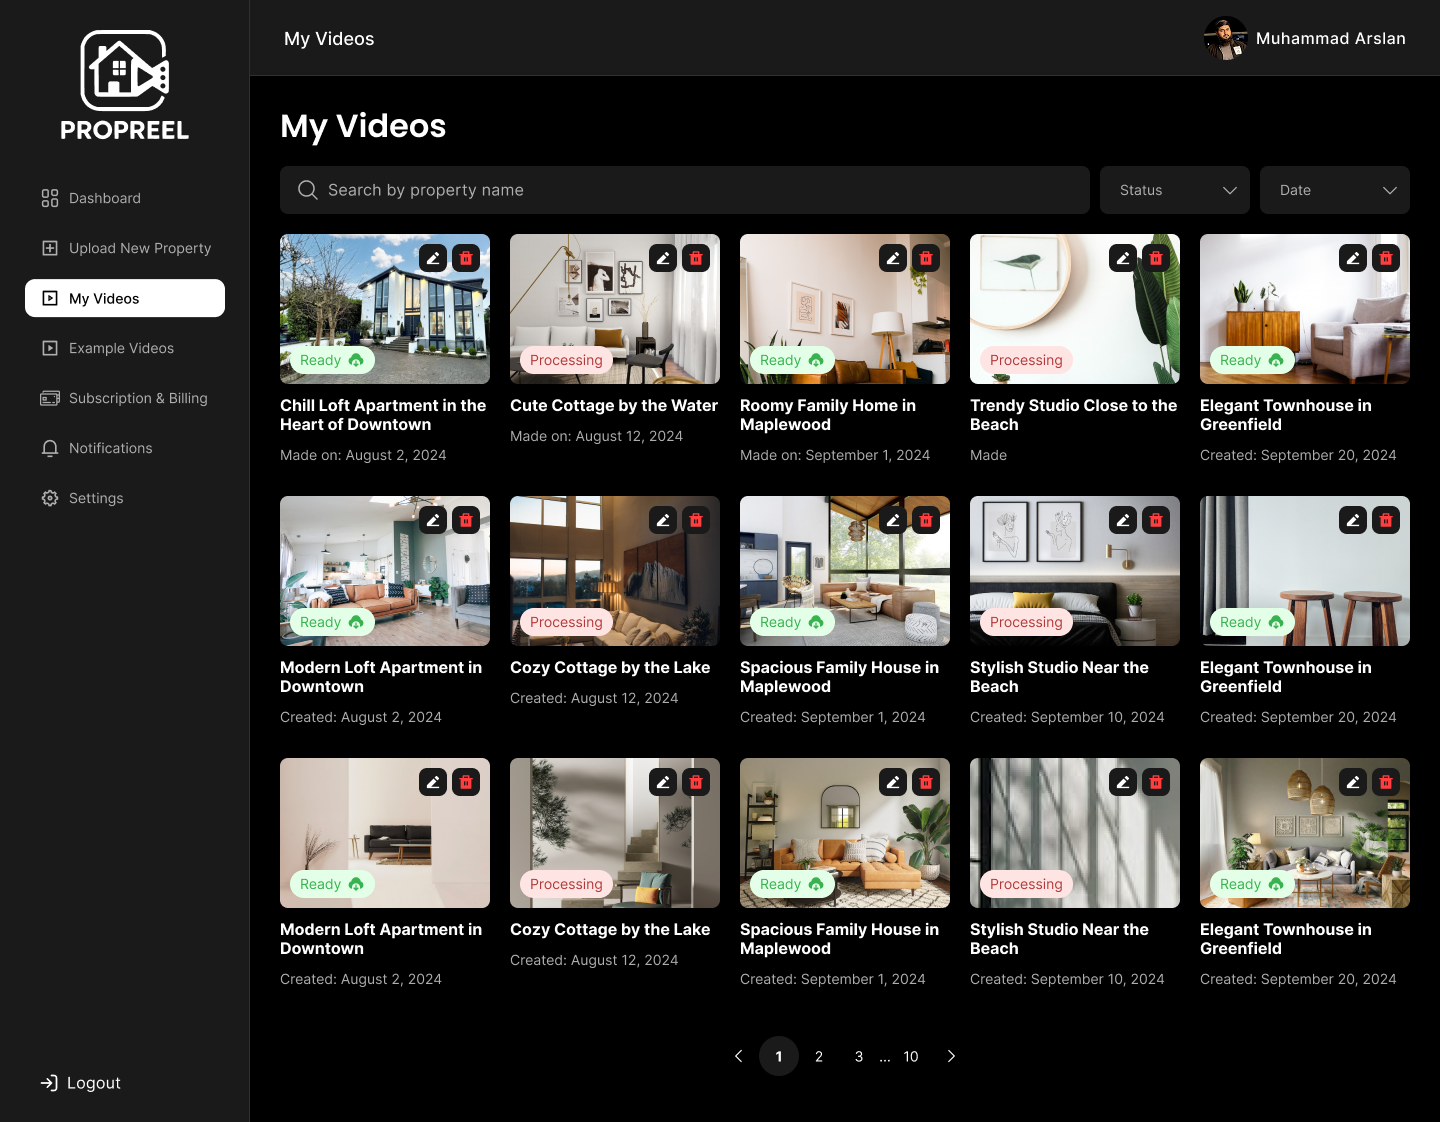Click Muhammad Arslan username
Screen dimensions: 1440x1122
pos(1331,38)
